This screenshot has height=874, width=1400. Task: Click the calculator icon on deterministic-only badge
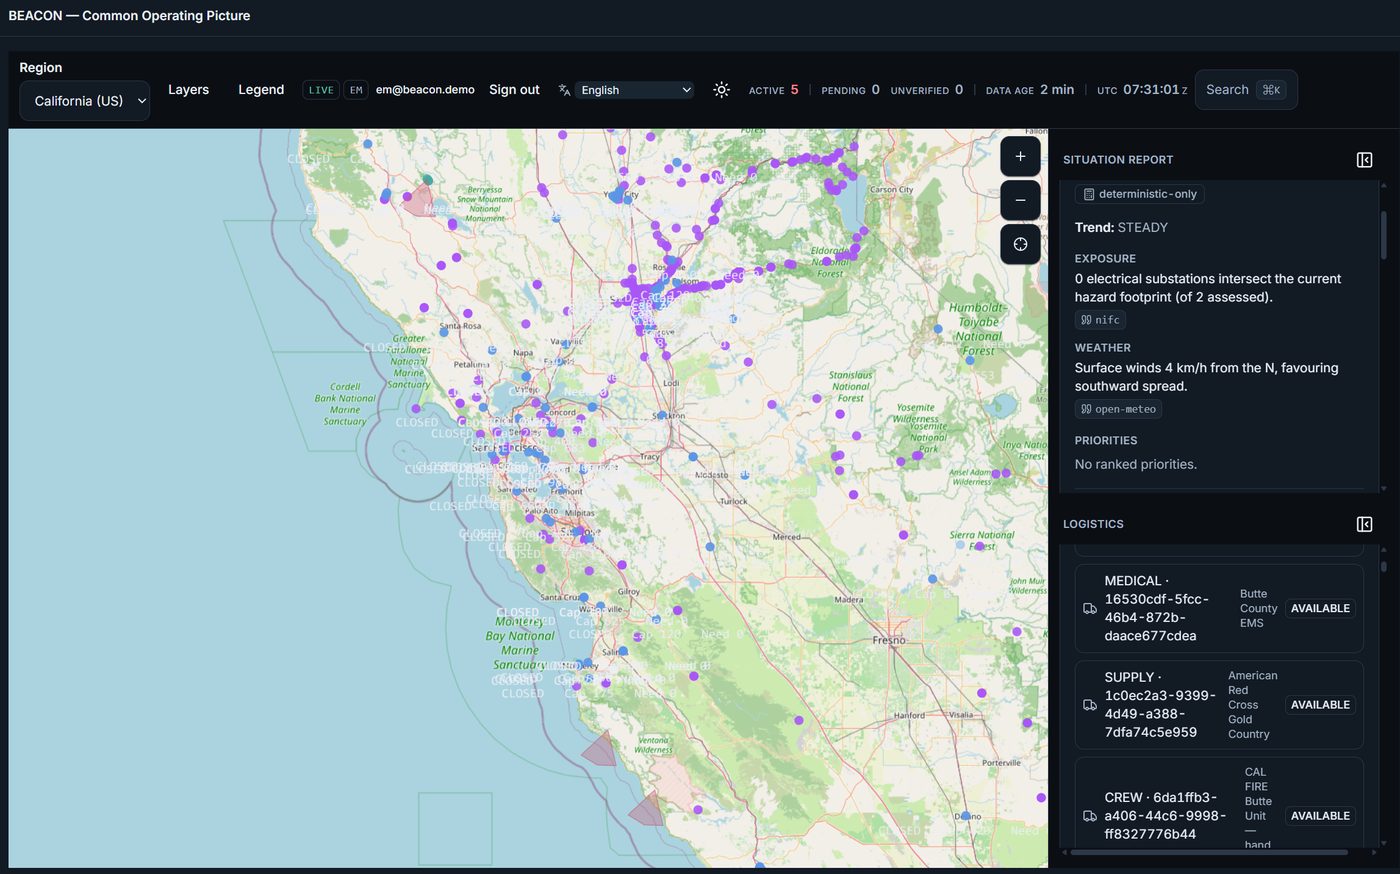[1089, 194]
